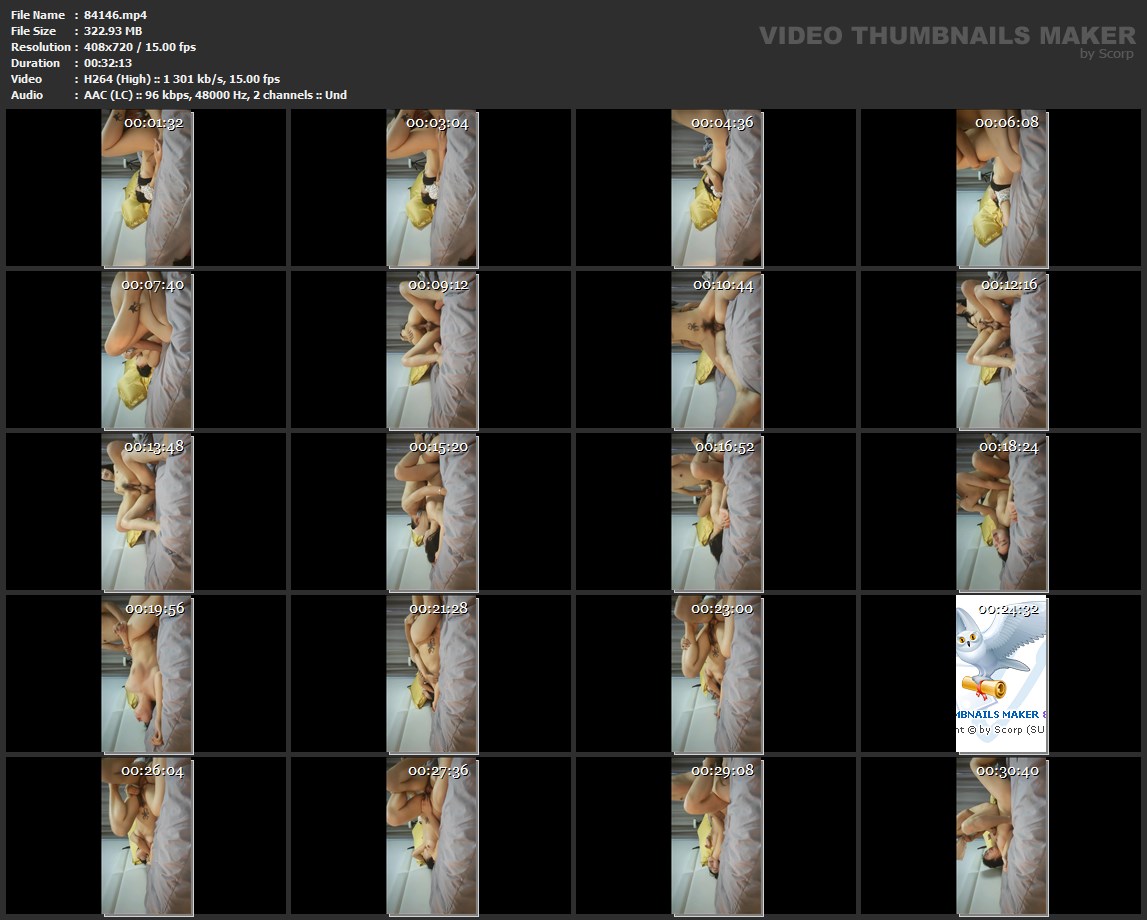Click the frame at timestamp 00:21:28

pyautogui.click(x=432, y=673)
